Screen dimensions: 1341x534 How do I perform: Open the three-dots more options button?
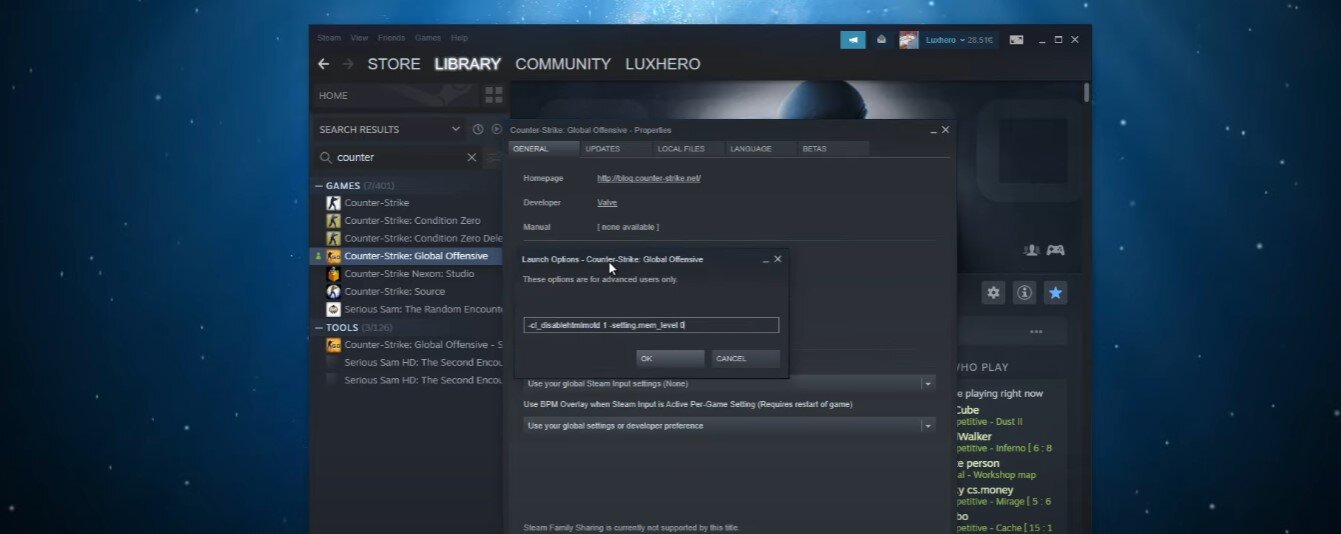coord(1036,332)
